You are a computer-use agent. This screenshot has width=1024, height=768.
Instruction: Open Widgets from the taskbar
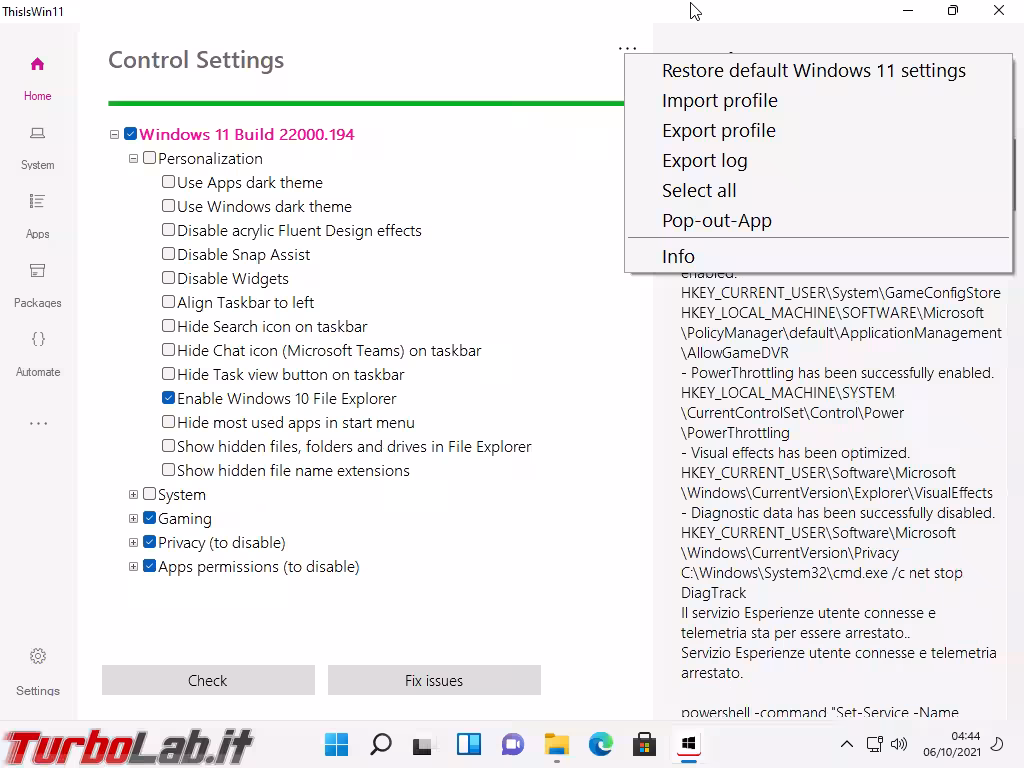click(469, 744)
